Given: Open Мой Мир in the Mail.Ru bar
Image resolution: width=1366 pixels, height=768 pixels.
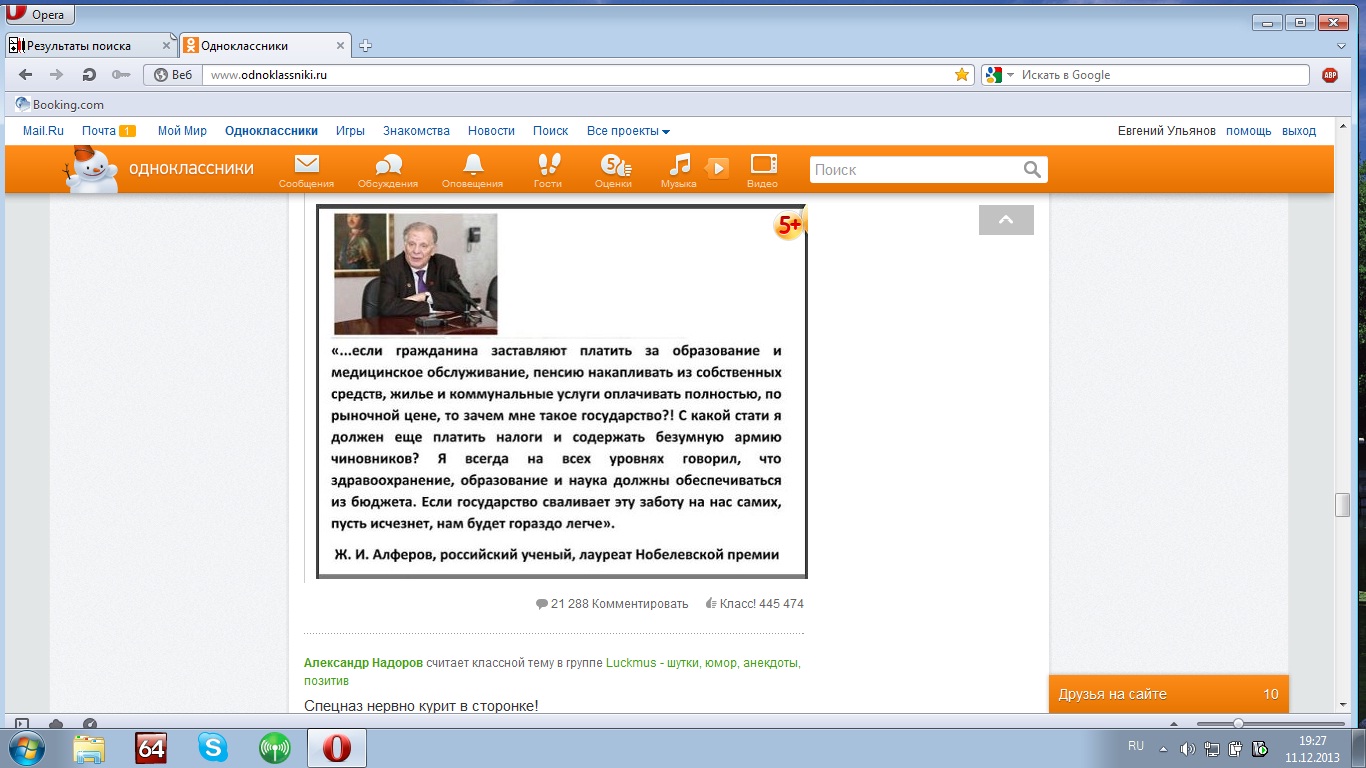Looking at the screenshot, I should pyautogui.click(x=182, y=131).
